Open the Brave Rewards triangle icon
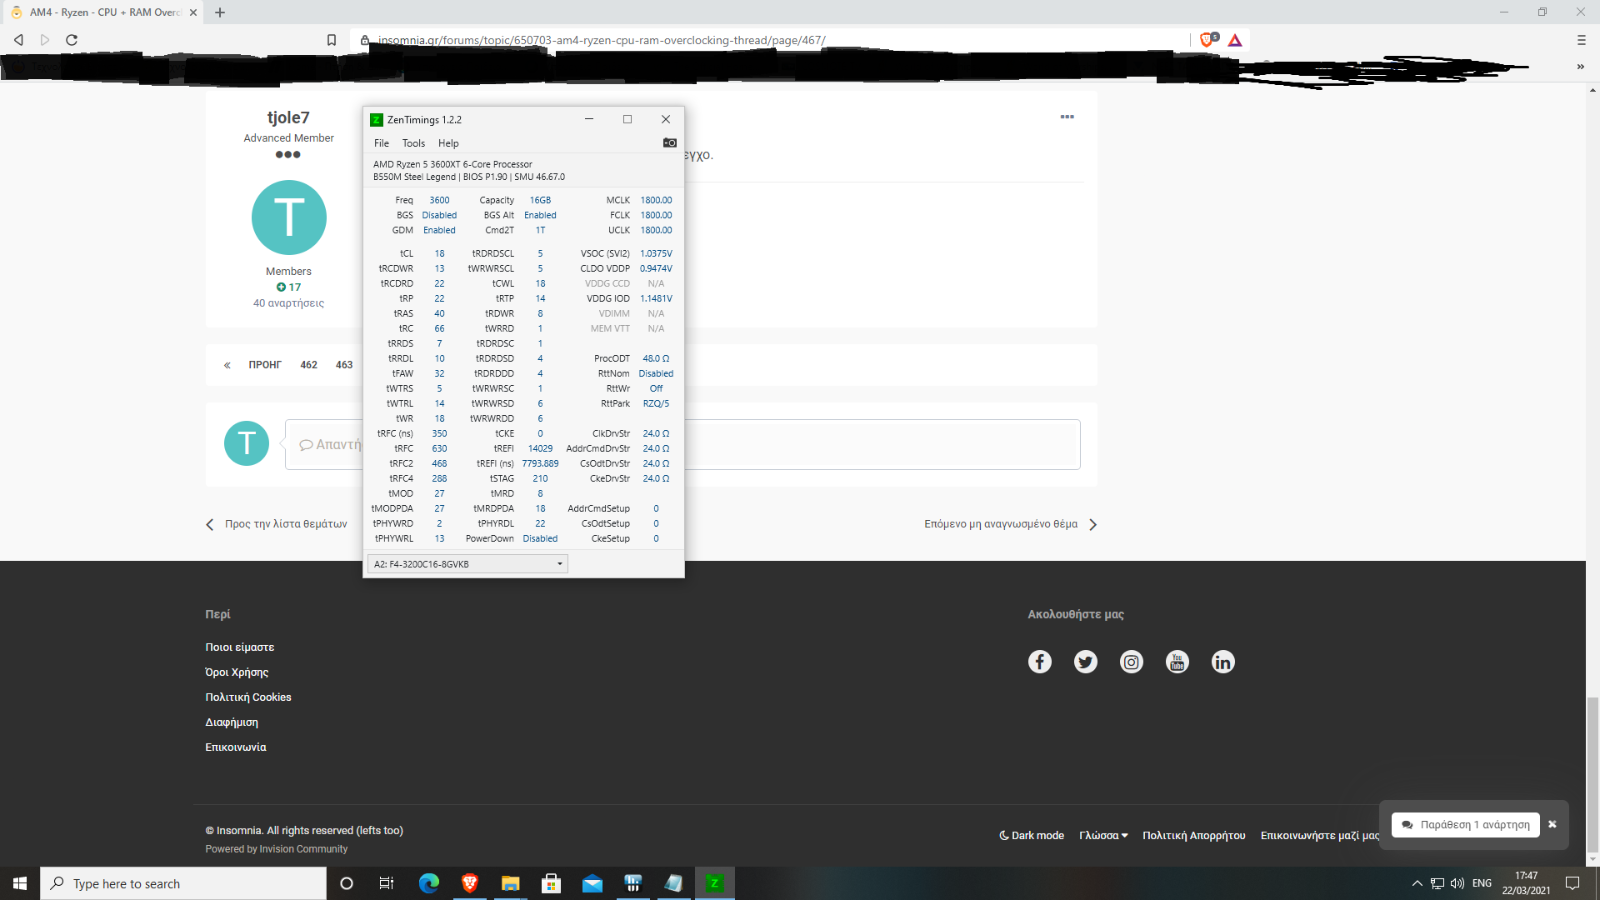 coord(1235,40)
